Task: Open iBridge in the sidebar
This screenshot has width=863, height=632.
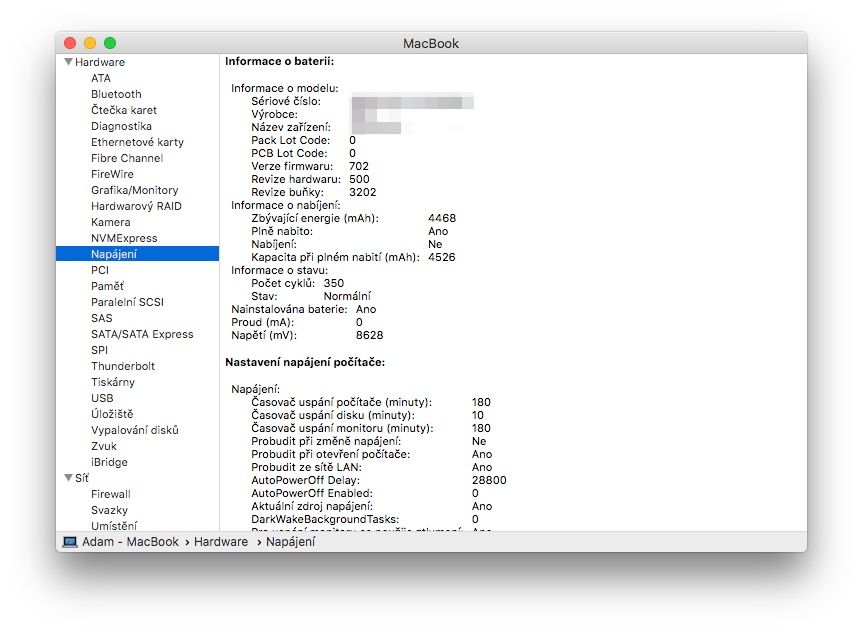Action: (109, 461)
